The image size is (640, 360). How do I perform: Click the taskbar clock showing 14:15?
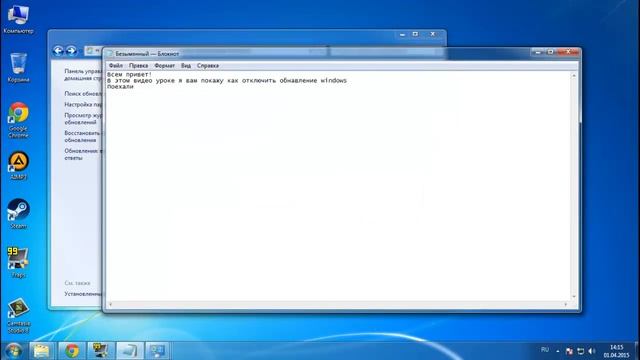click(616, 351)
